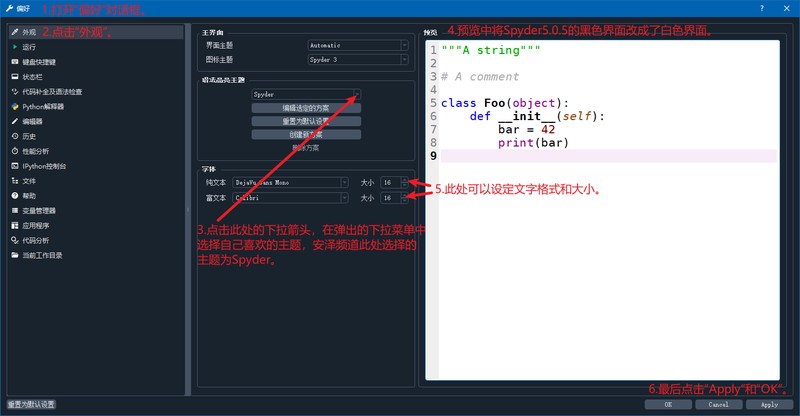Select the 外观 brush icon in sidebar
800x416 pixels.
point(15,32)
